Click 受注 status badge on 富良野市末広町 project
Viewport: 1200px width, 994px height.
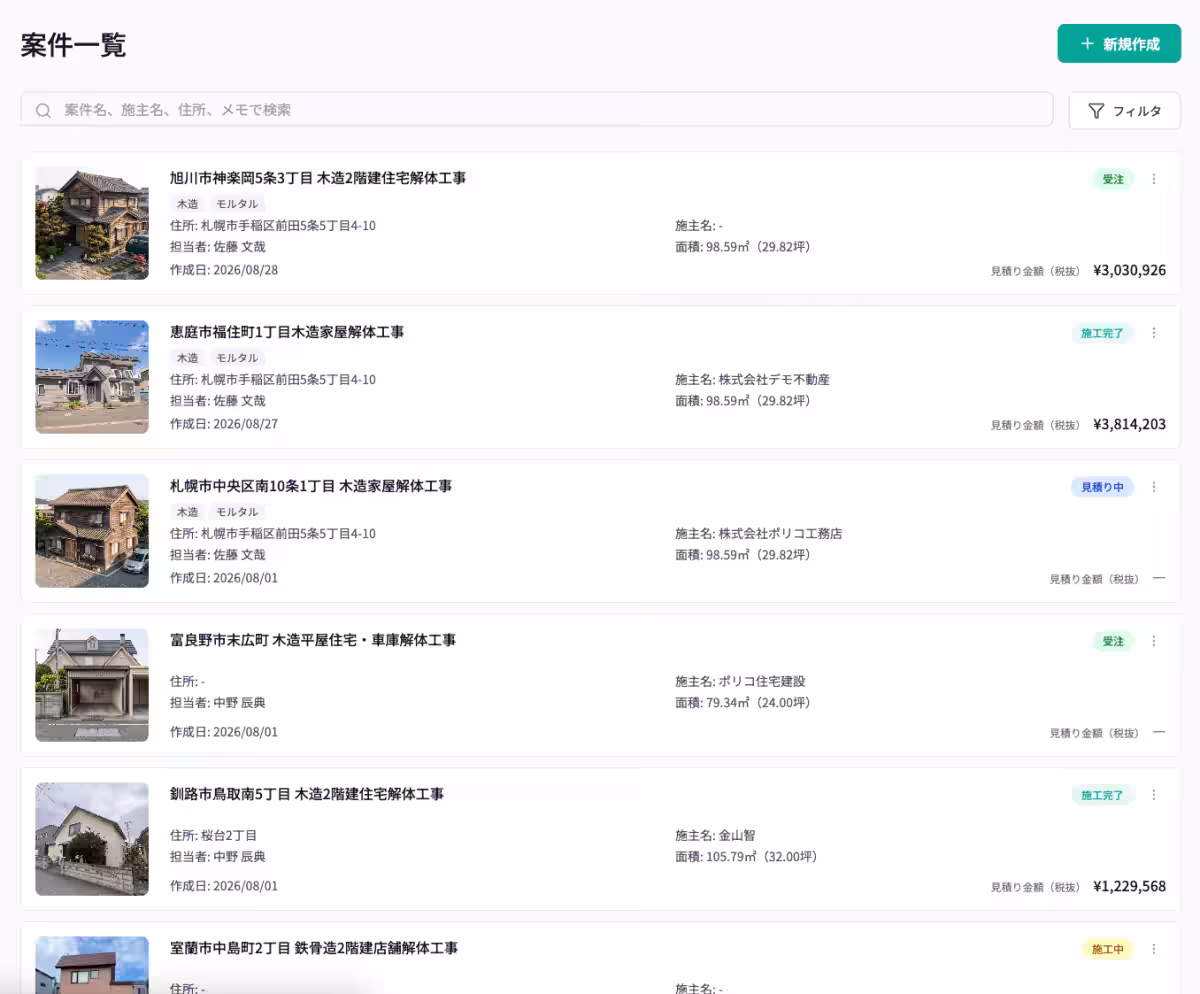(x=1113, y=642)
